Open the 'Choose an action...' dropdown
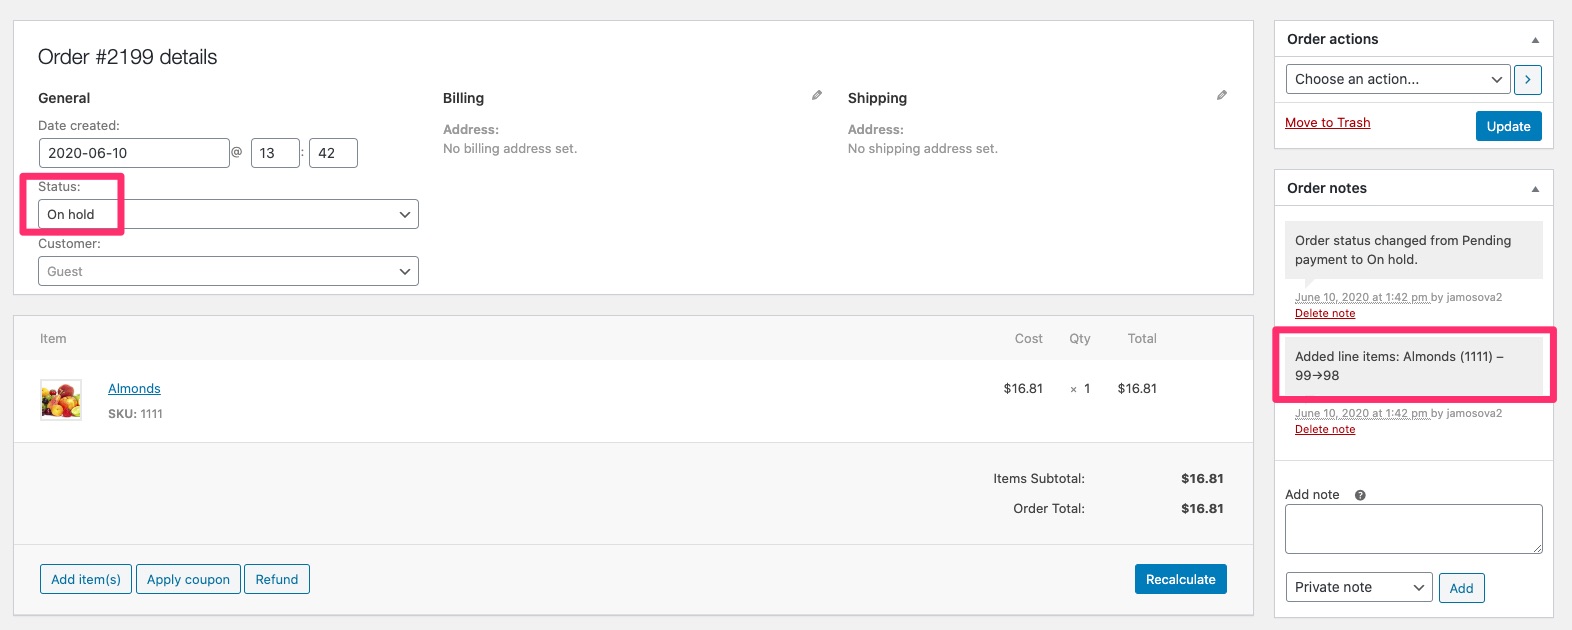Screen dimensions: 1572x630 pos(1397,79)
